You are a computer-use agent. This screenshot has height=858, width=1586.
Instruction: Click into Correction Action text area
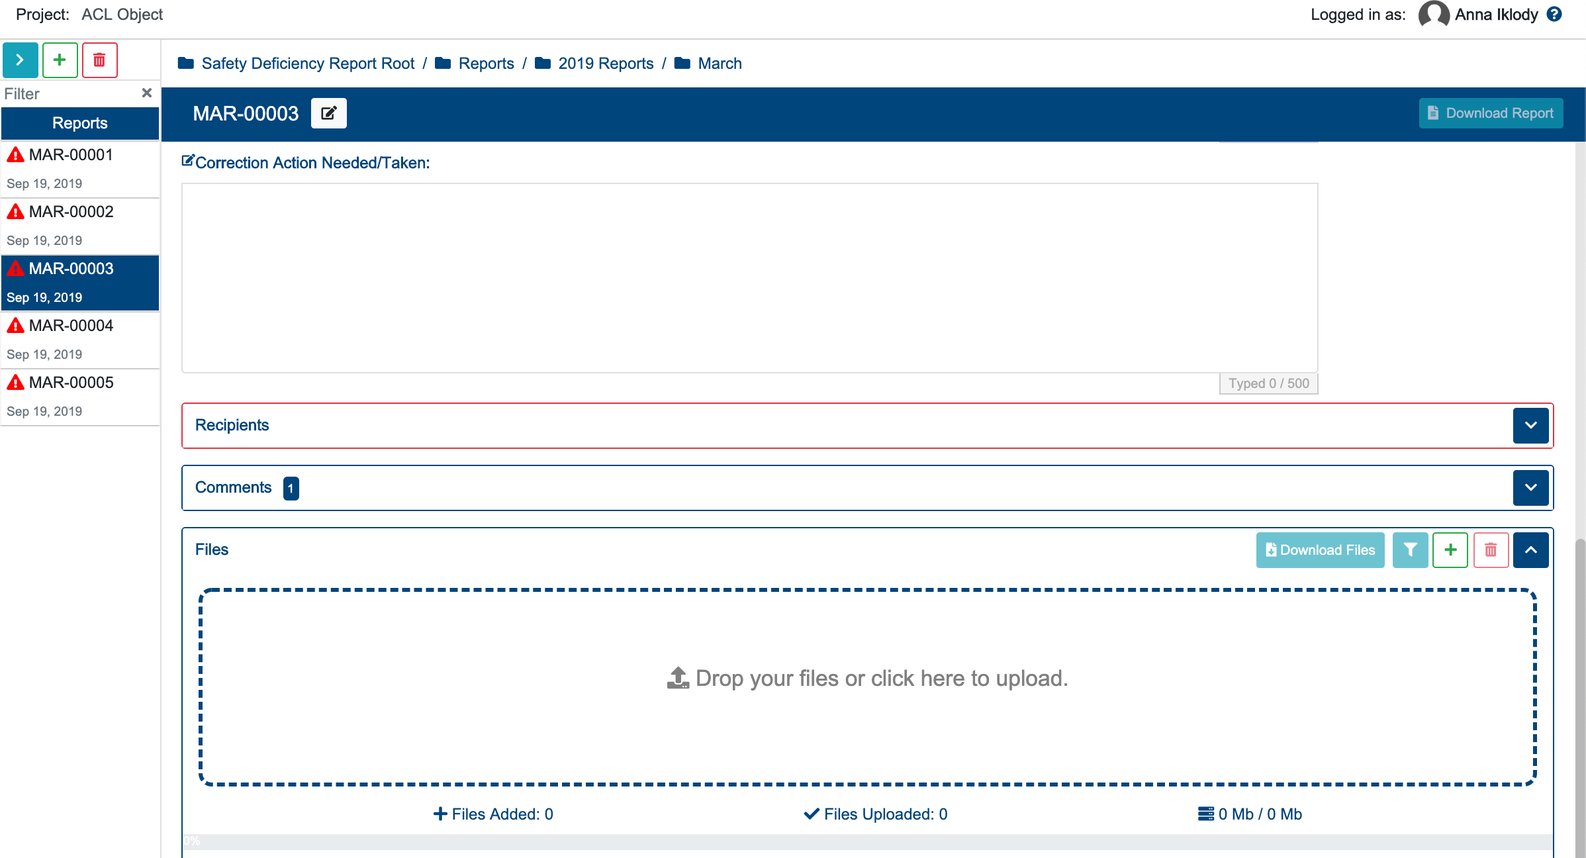point(749,278)
